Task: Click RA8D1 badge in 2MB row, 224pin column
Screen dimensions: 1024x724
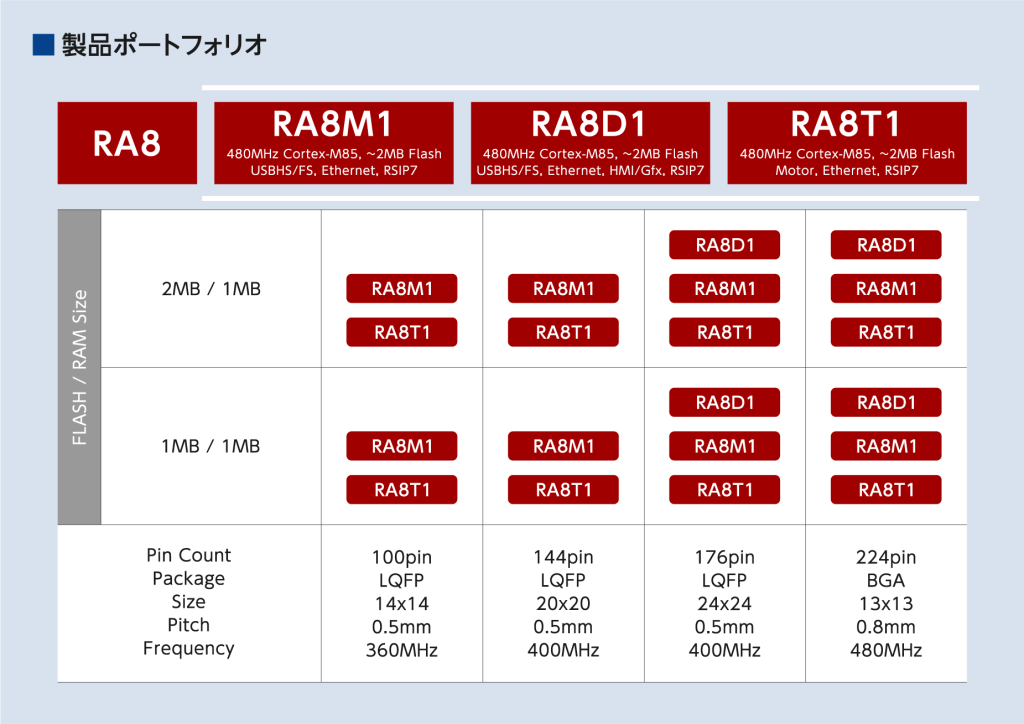Action: [886, 245]
